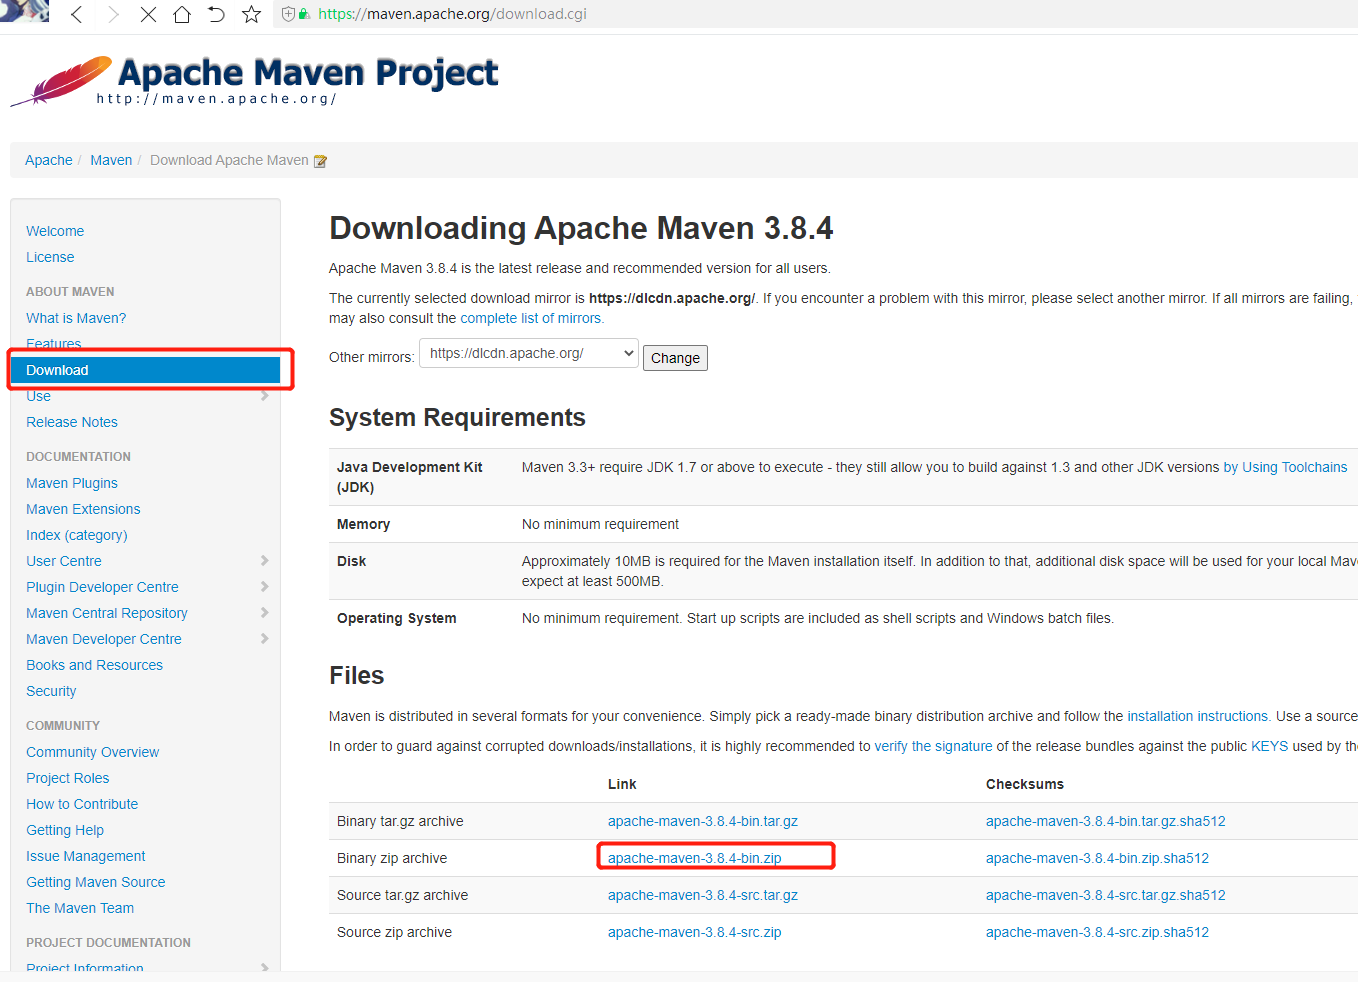This screenshot has width=1358, height=982.
Task: Open Getting Maven Source link
Action: coord(96,882)
